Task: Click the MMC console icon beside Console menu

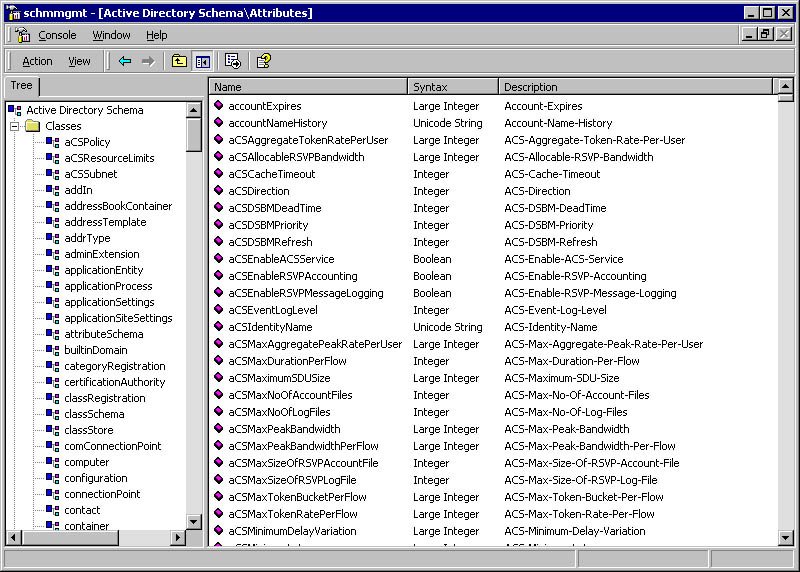Action: (22, 35)
